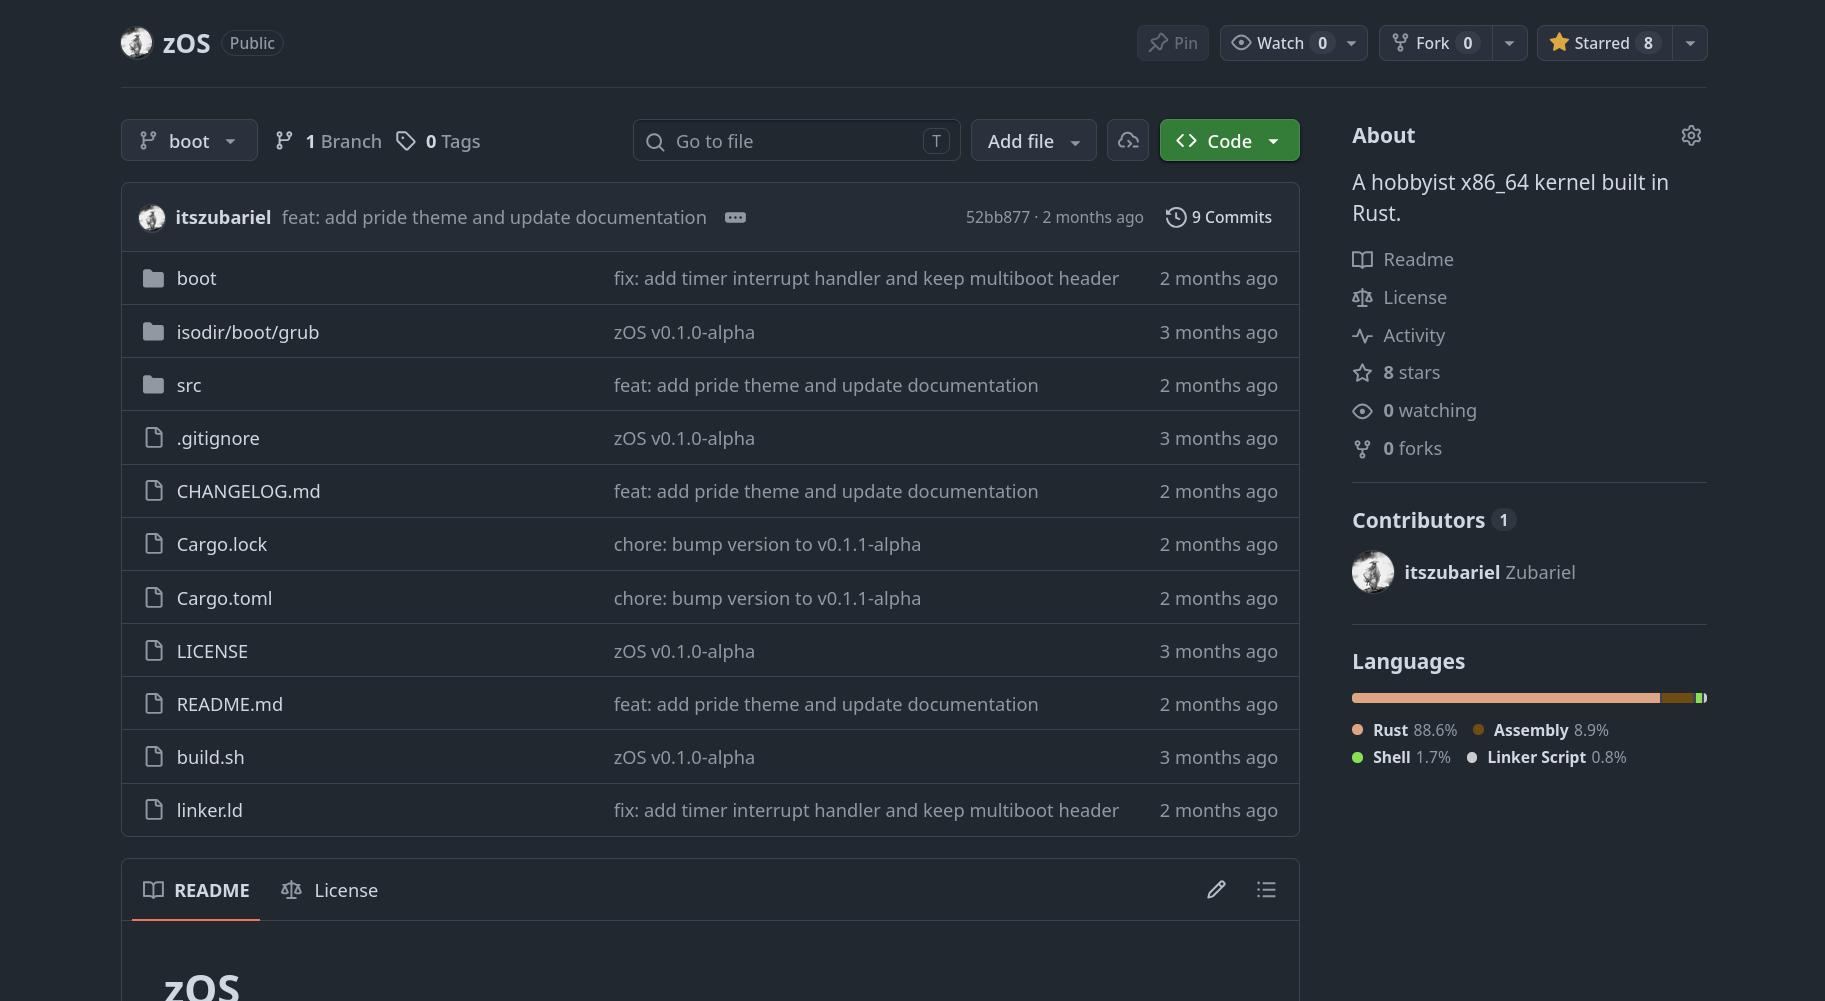View the 8 stars link

[1396, 373]
